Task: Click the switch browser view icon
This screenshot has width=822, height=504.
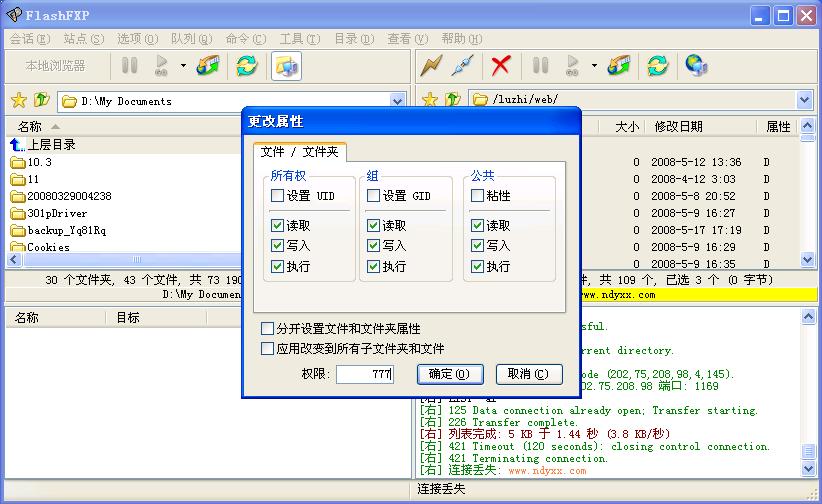Action: 286,66
